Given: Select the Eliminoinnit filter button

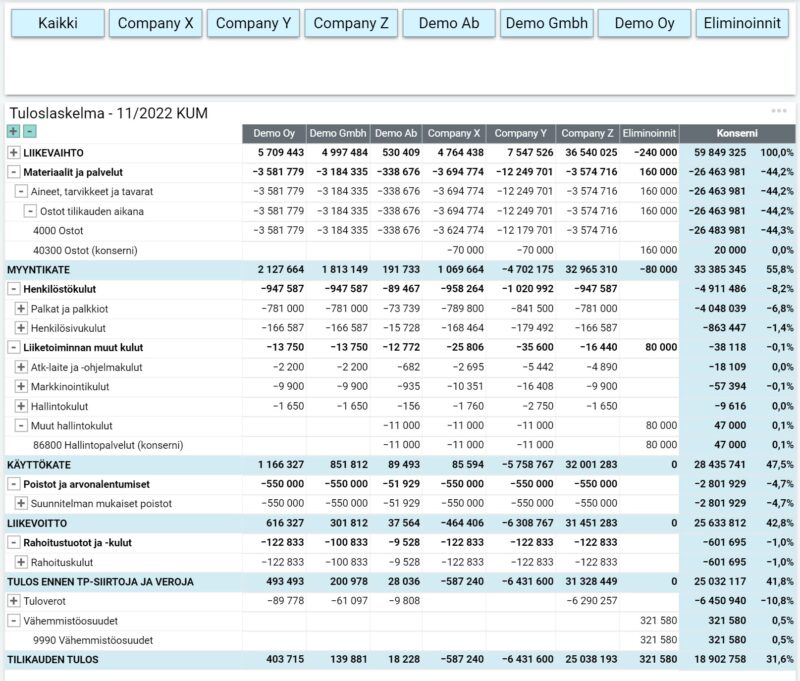Looking at the screenshot, I should coord(743,23).
